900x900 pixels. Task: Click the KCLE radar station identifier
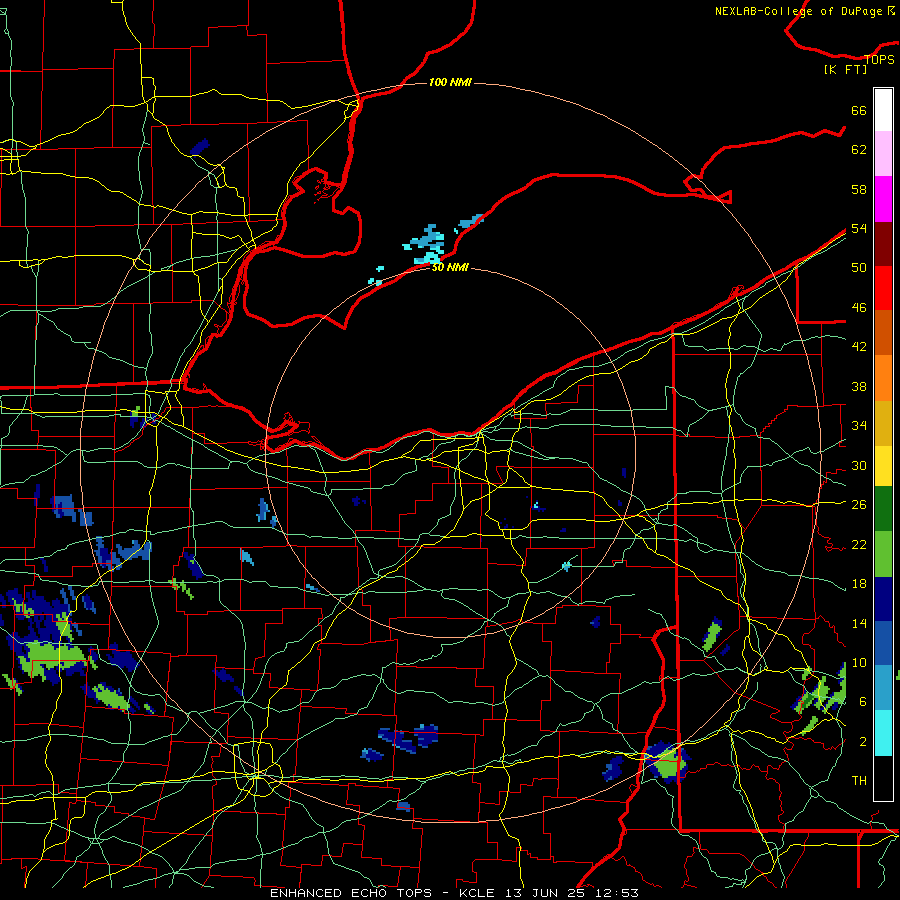tap(476, 893)
